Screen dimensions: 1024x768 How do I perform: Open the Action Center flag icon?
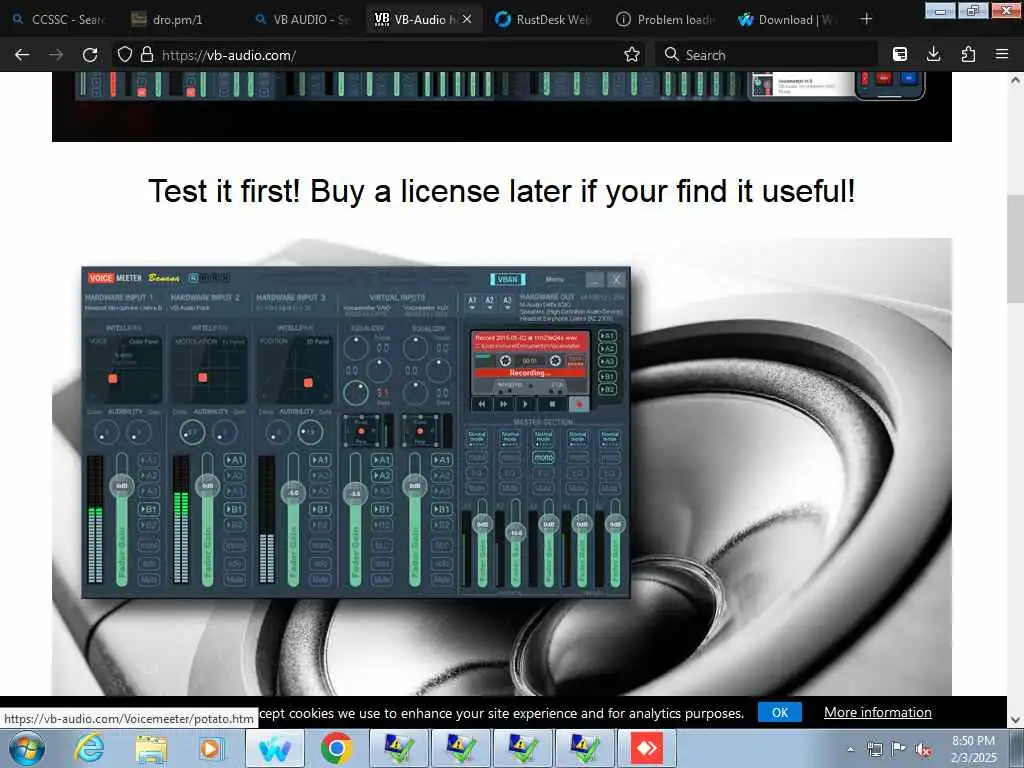(x=899, y=749)
